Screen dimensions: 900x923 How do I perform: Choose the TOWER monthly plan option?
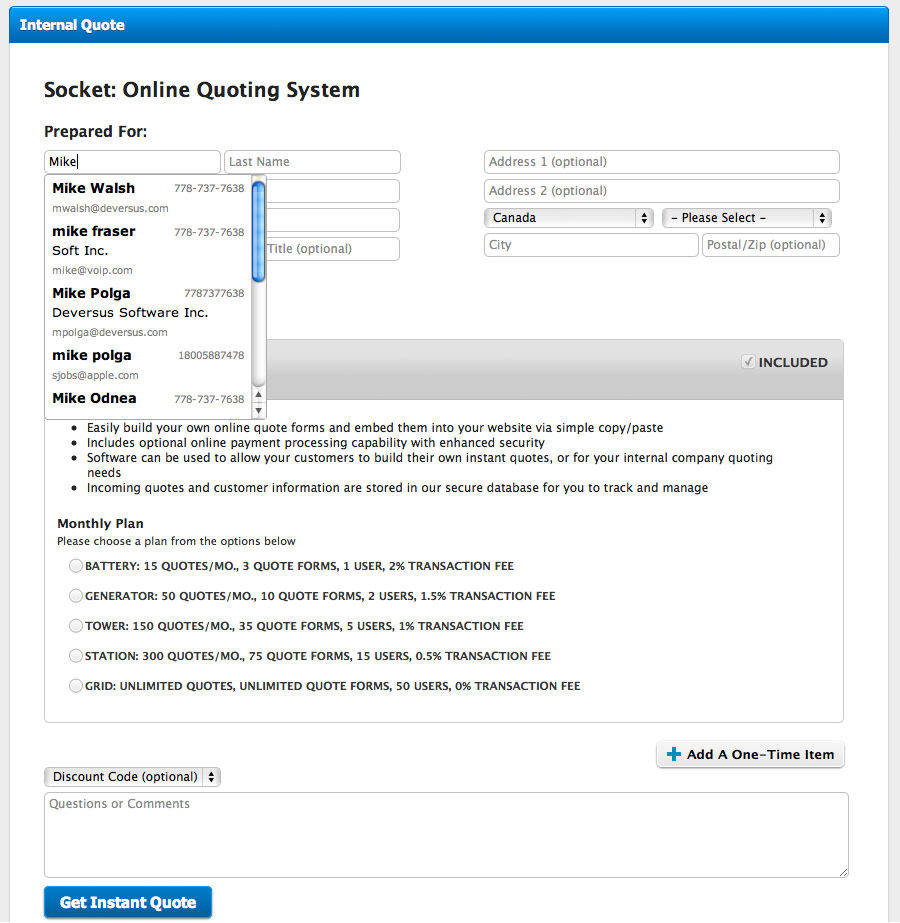point(76,626)
